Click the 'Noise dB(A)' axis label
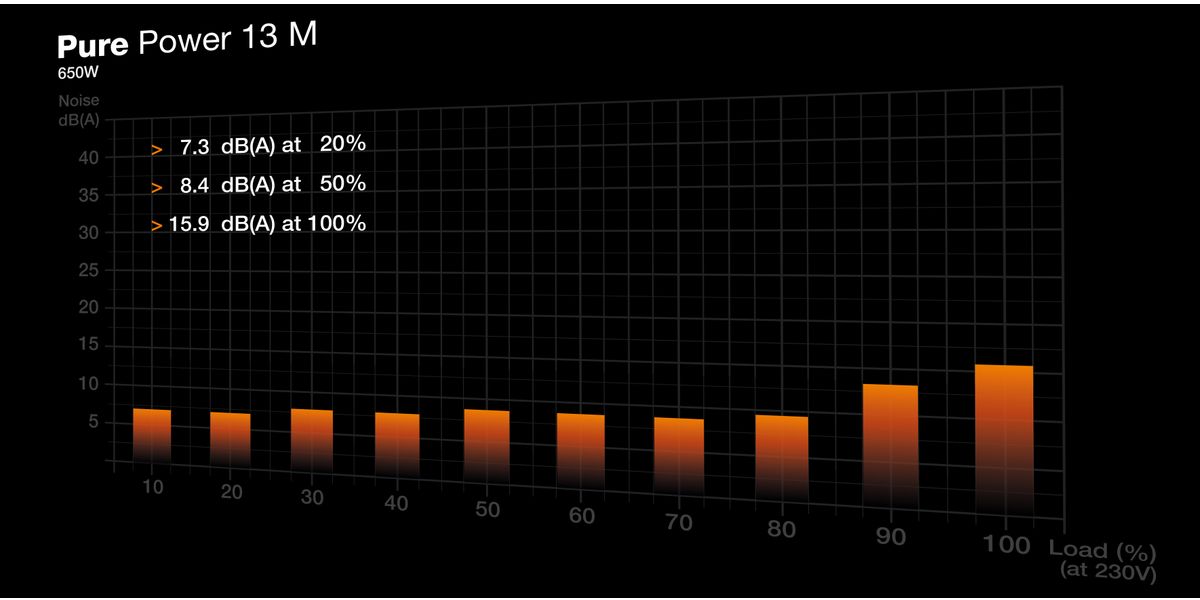The width and height of the screenshot is (1200, 600). coord(79,109)
